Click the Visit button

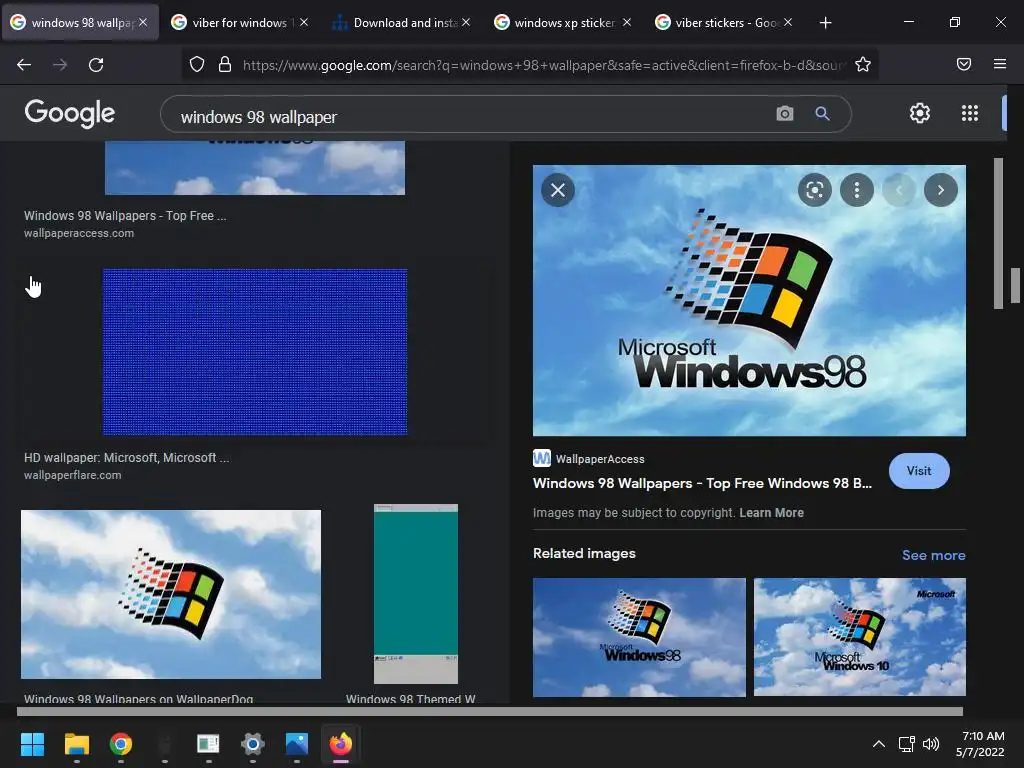919,471
